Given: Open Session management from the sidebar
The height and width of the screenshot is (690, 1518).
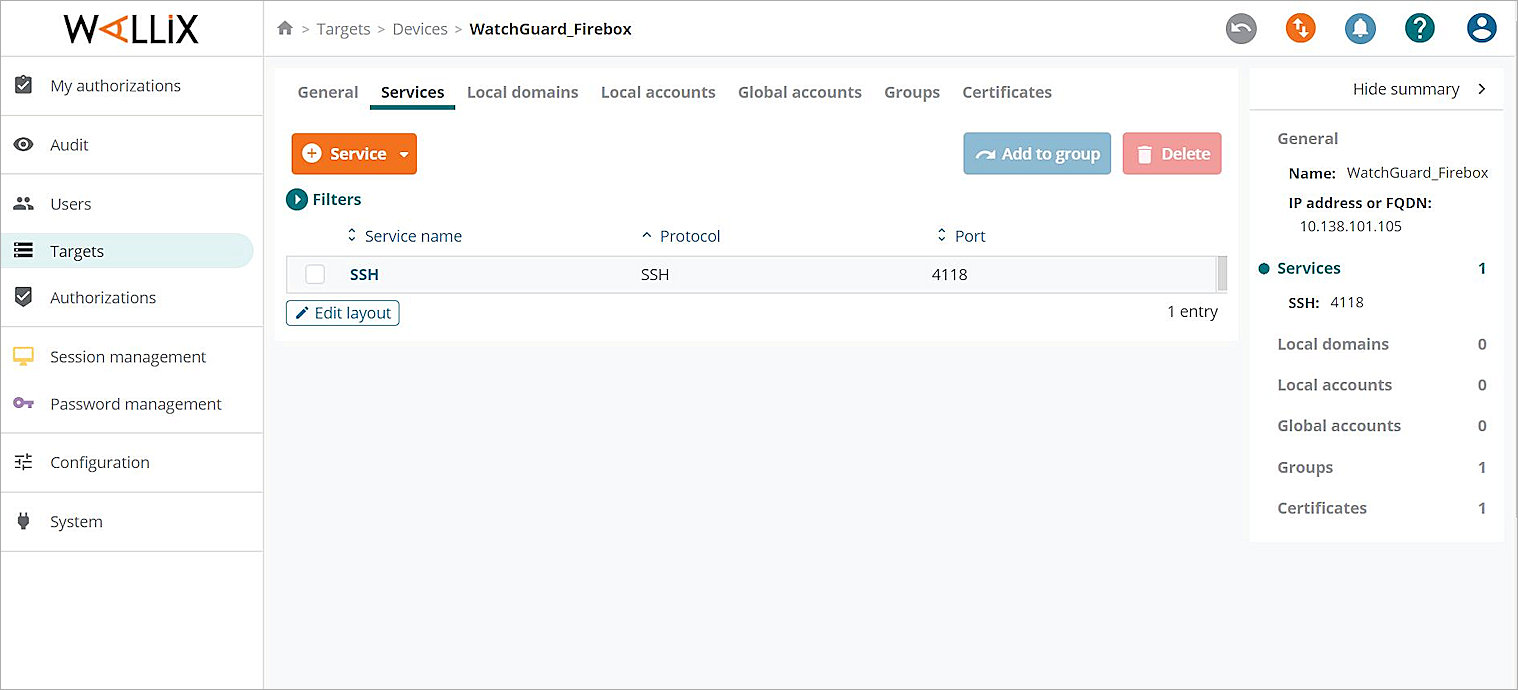Looking at the screenshot, I should [127, 356].
